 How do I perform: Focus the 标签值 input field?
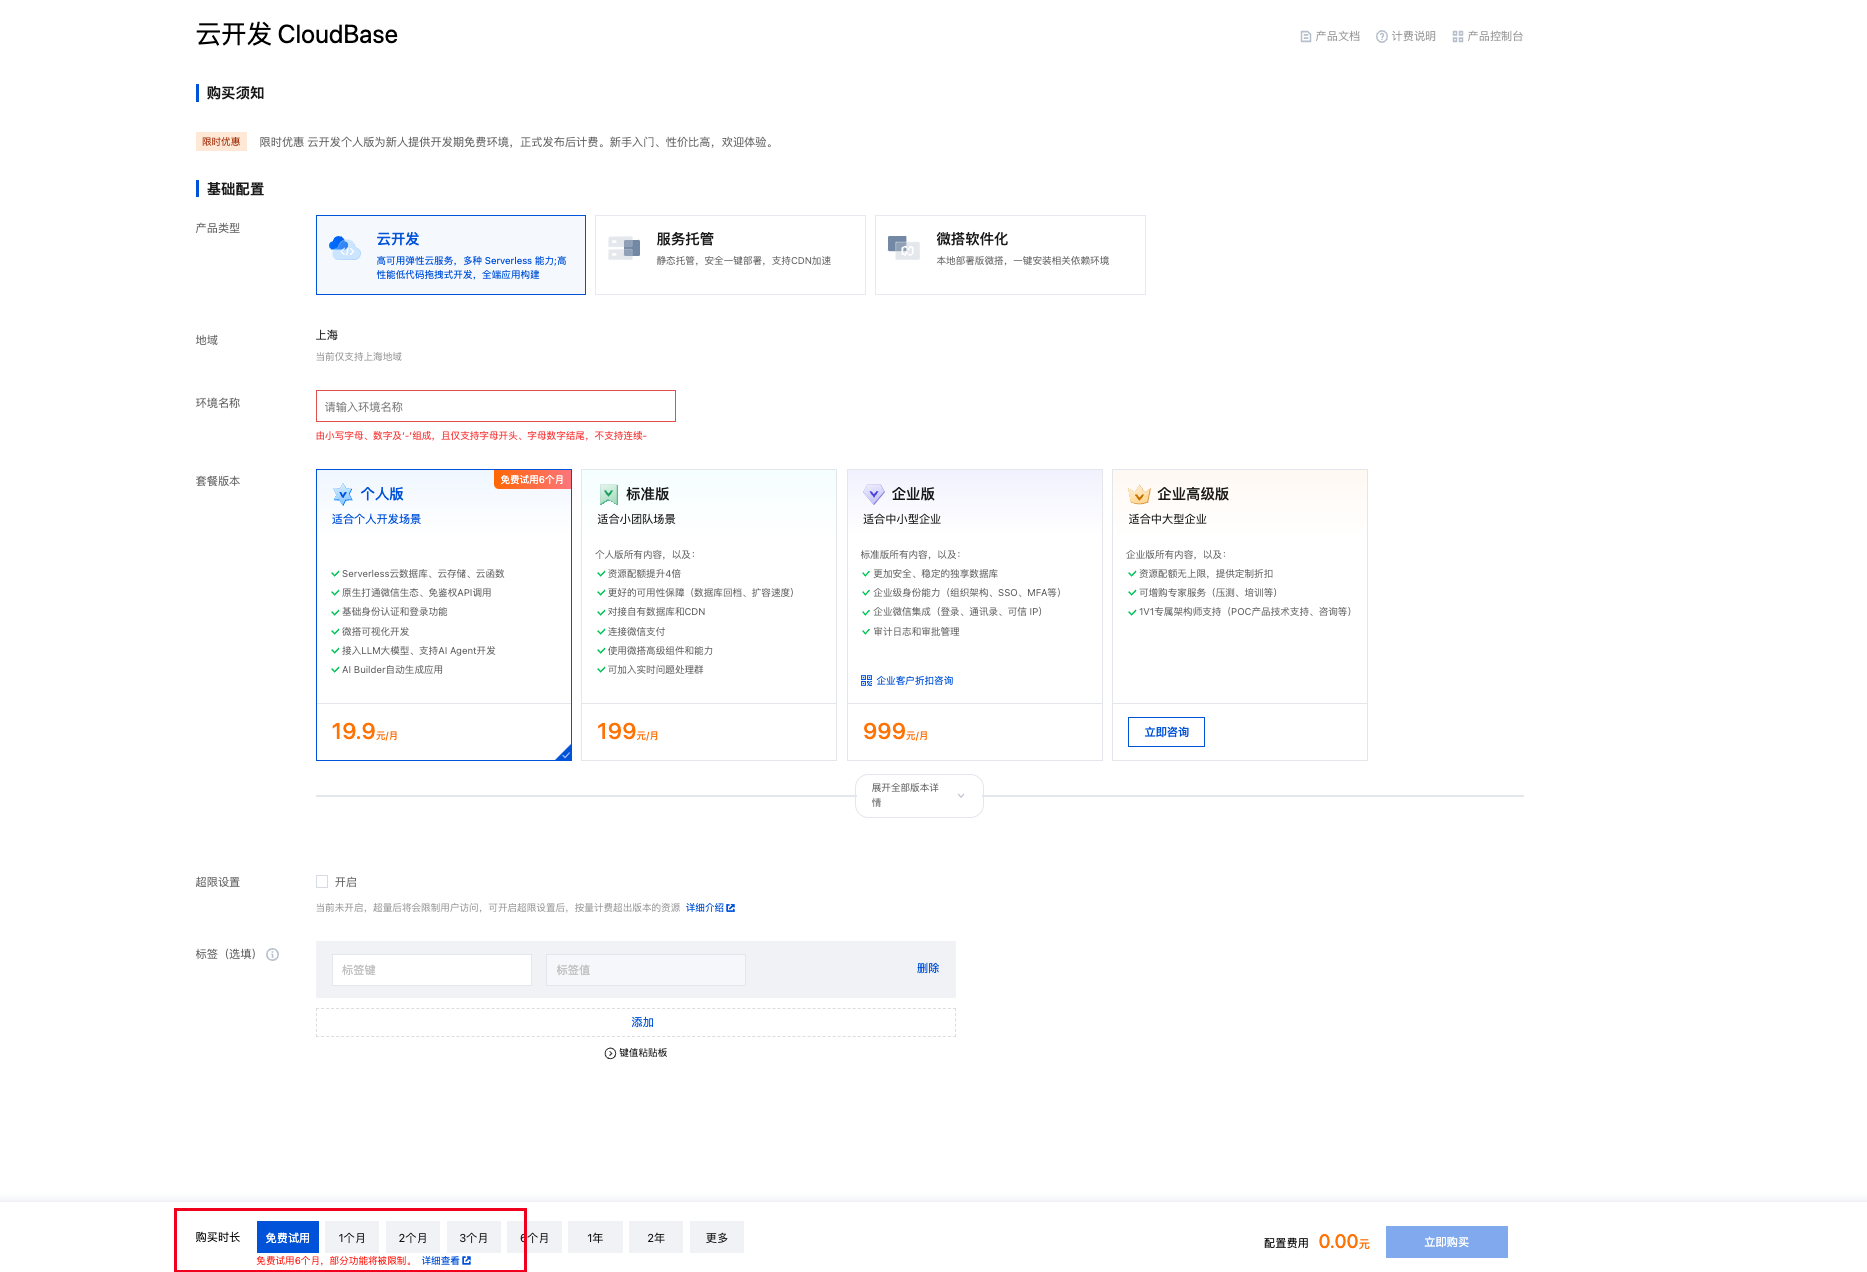click(646, 970)
